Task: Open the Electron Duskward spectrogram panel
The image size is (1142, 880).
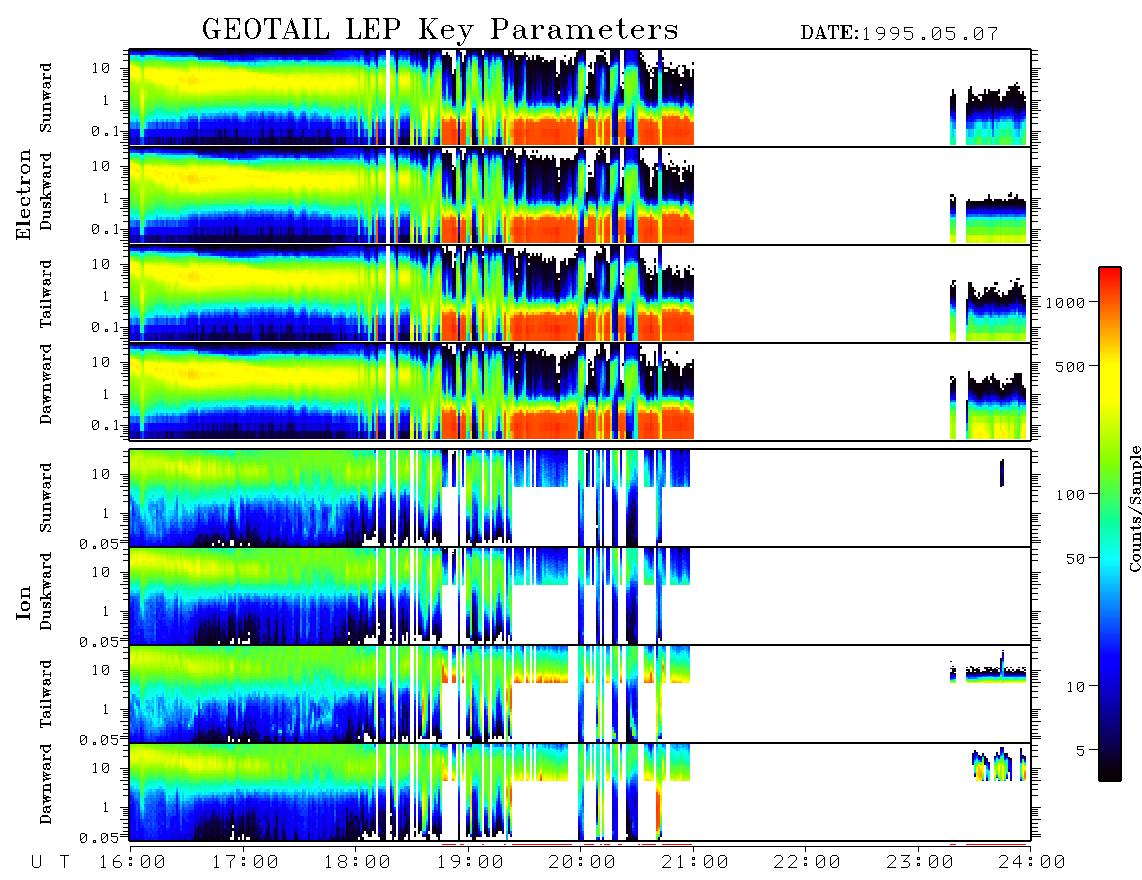Action: pos(580,195)
